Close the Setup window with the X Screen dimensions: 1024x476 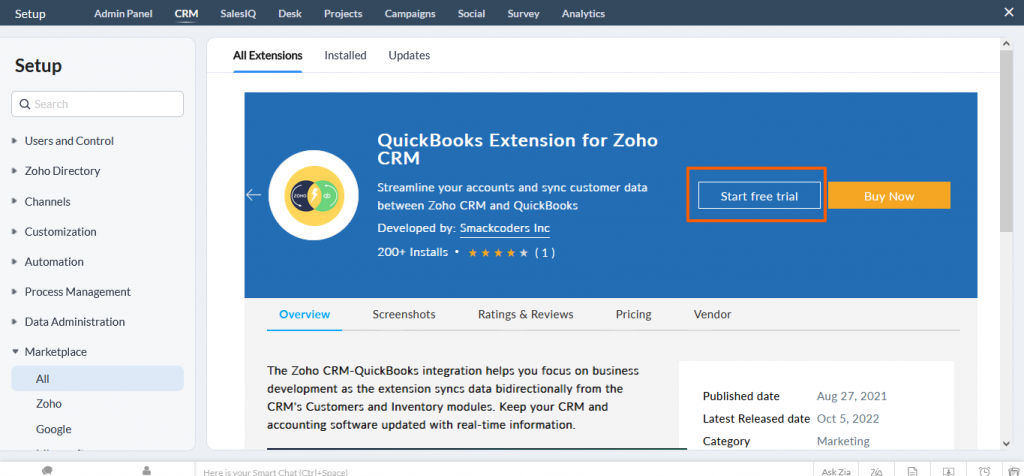coord(1008,12)
